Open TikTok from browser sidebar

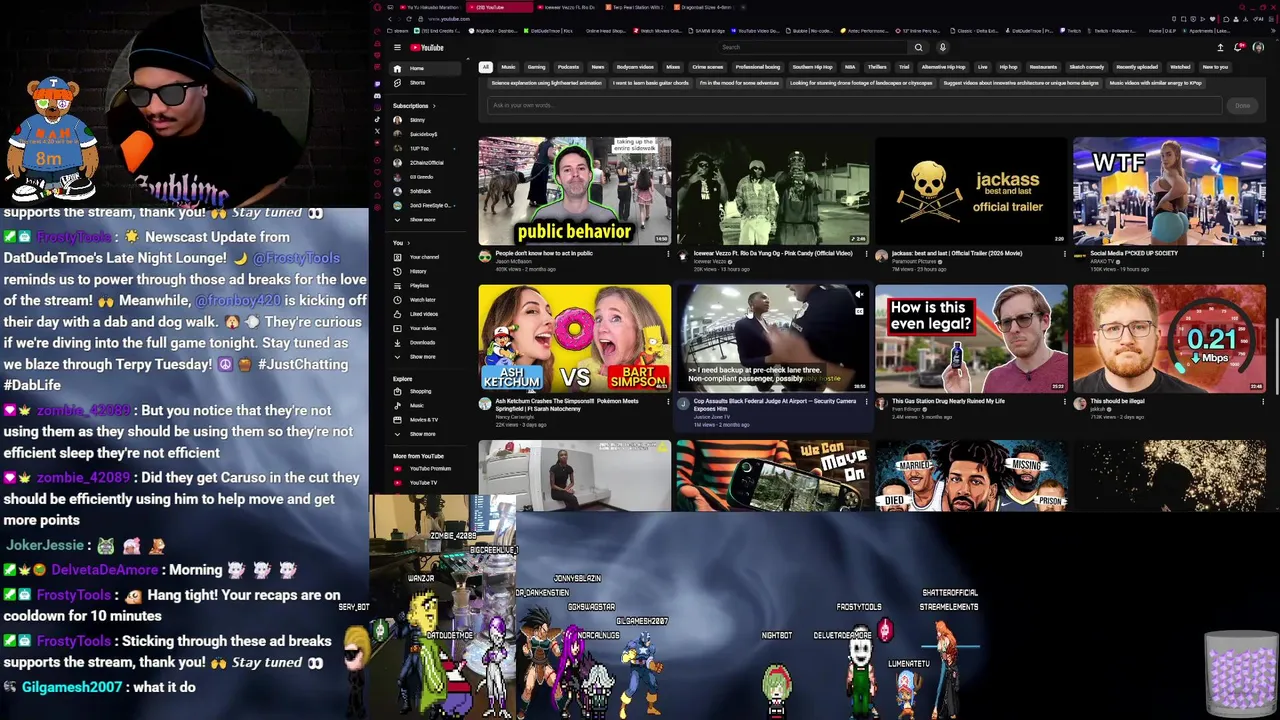coord(377,119)
